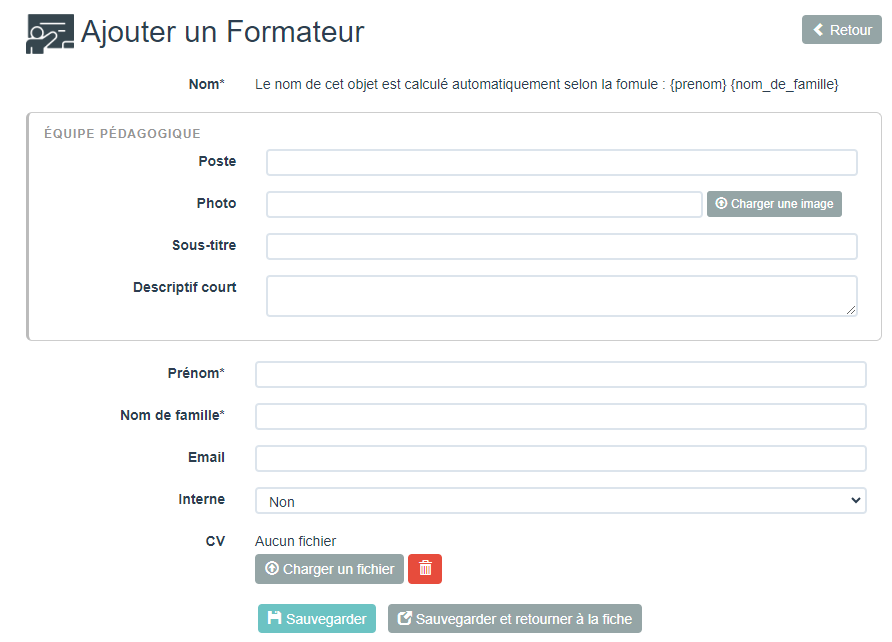Focus the Poste text field

point(561,162)
